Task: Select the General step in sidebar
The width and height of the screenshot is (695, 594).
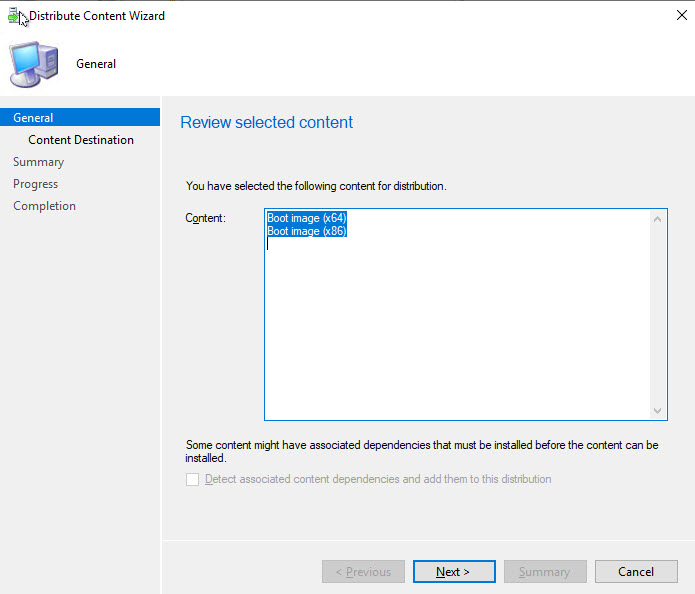Action: click(34, 118)
